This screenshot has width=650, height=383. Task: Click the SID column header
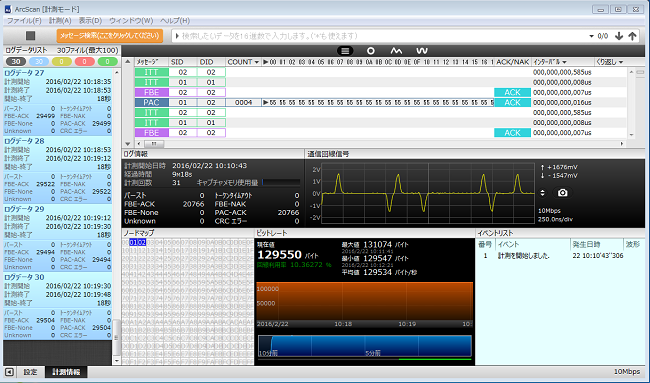pyautogui.click(x=182, y=62)
